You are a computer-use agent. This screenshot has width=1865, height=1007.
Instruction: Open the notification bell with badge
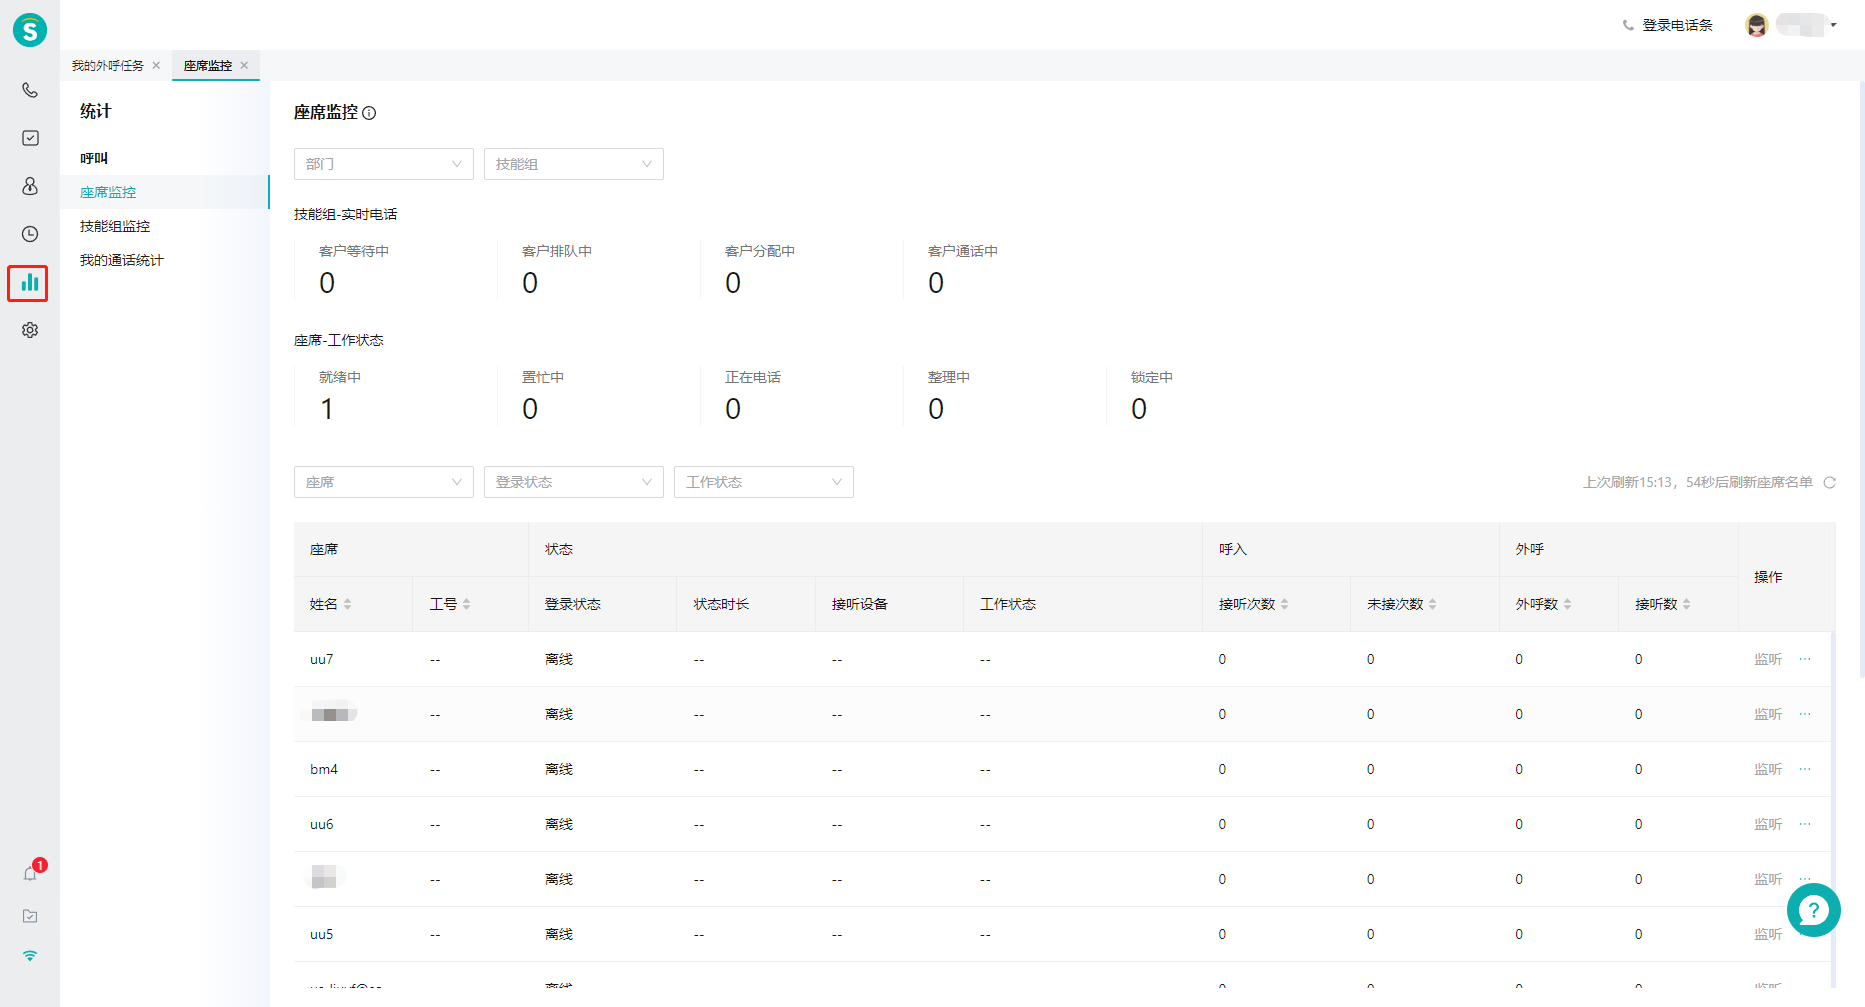click(x=30, y=873)
